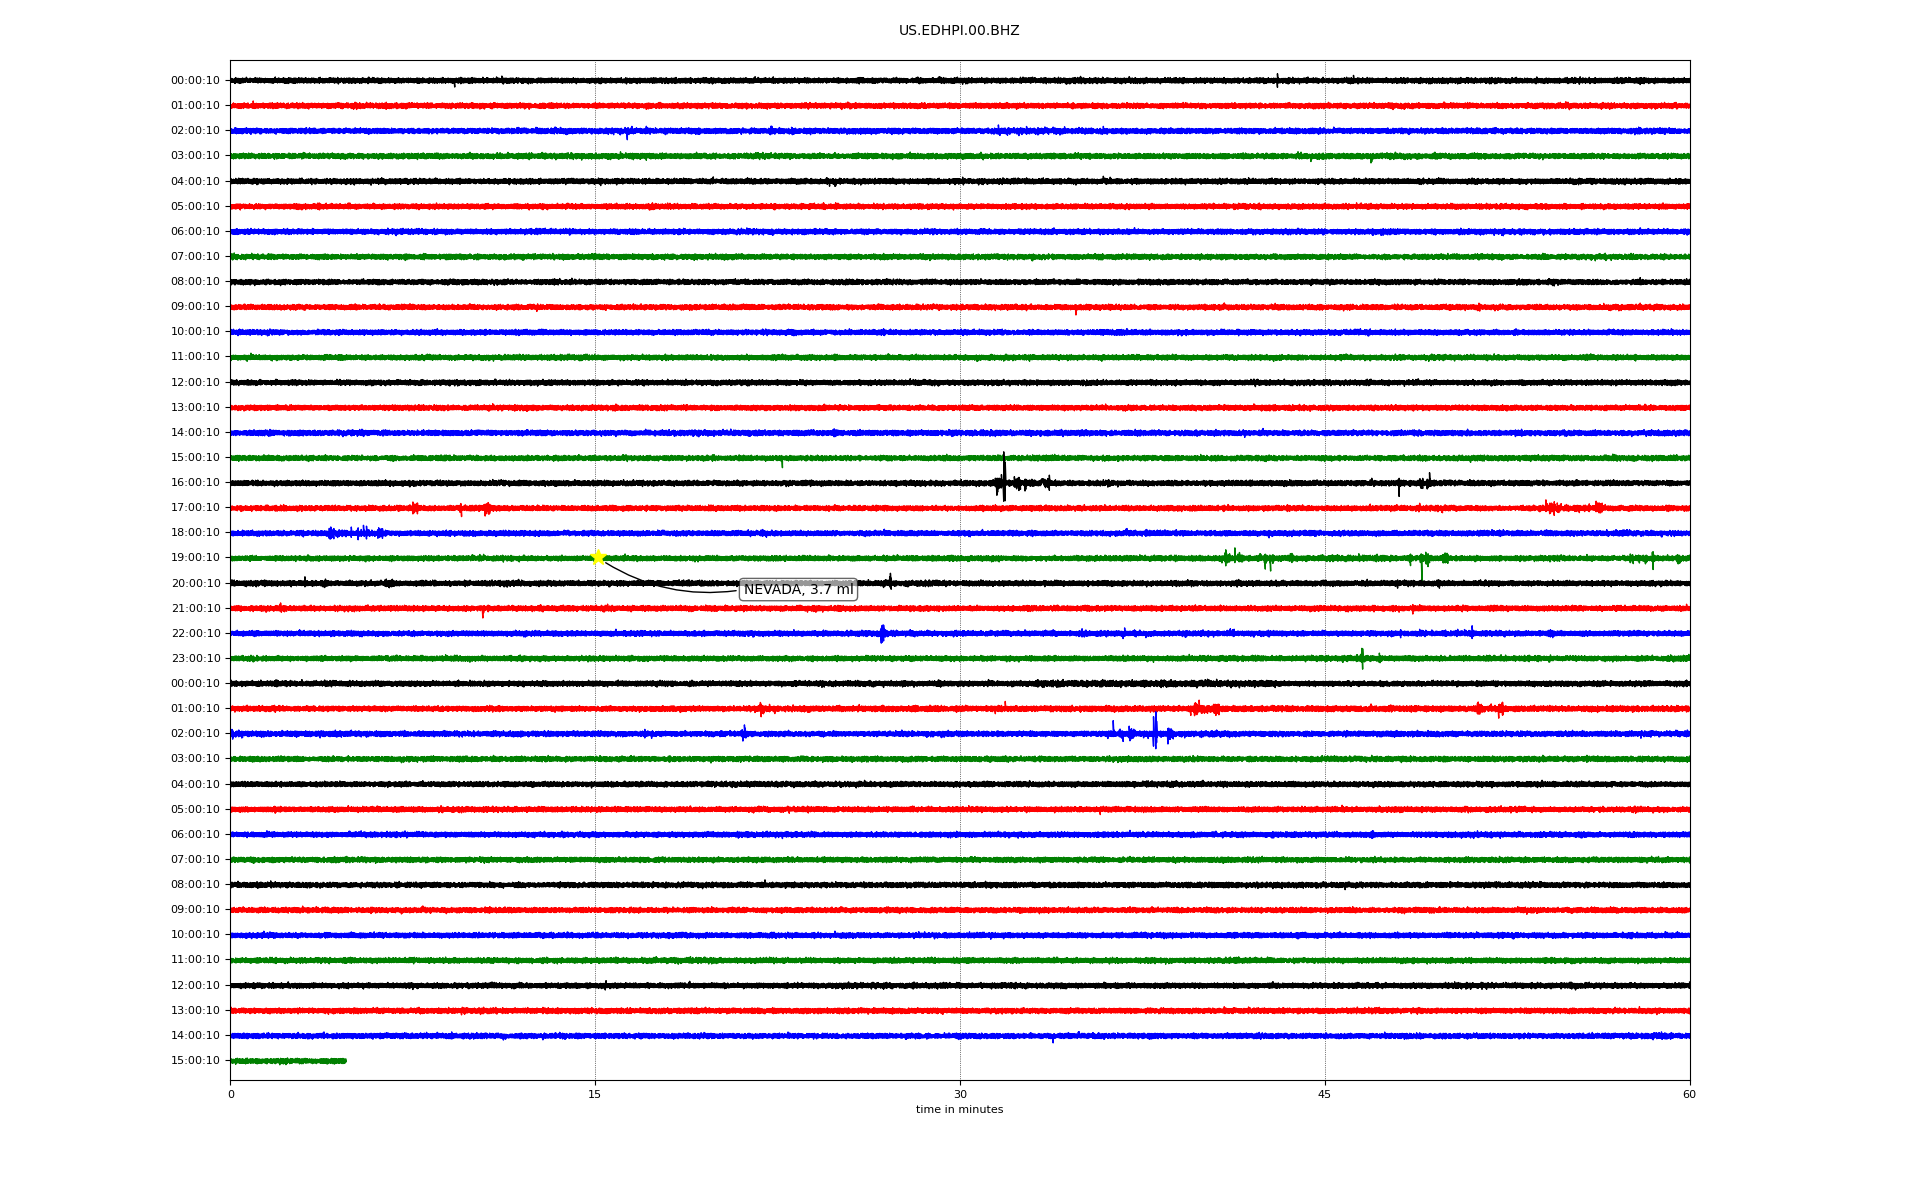Click the US.EDHPI.00.BHZ plot title
1920x1200 pixels.
(x=958, y=31)
